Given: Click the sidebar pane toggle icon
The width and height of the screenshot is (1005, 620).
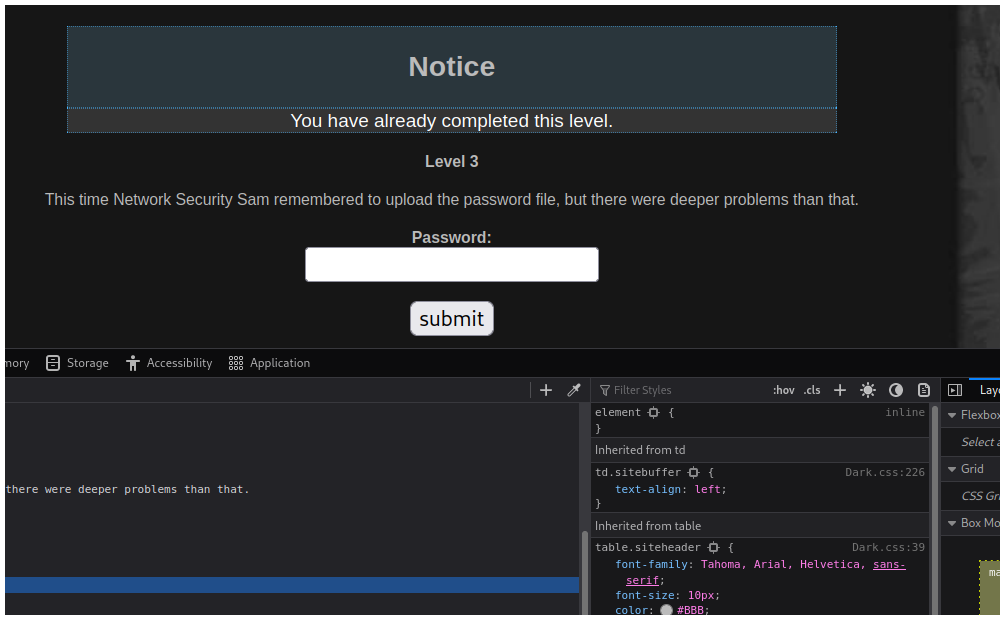Looking at the screenshot, I should 955,390.
